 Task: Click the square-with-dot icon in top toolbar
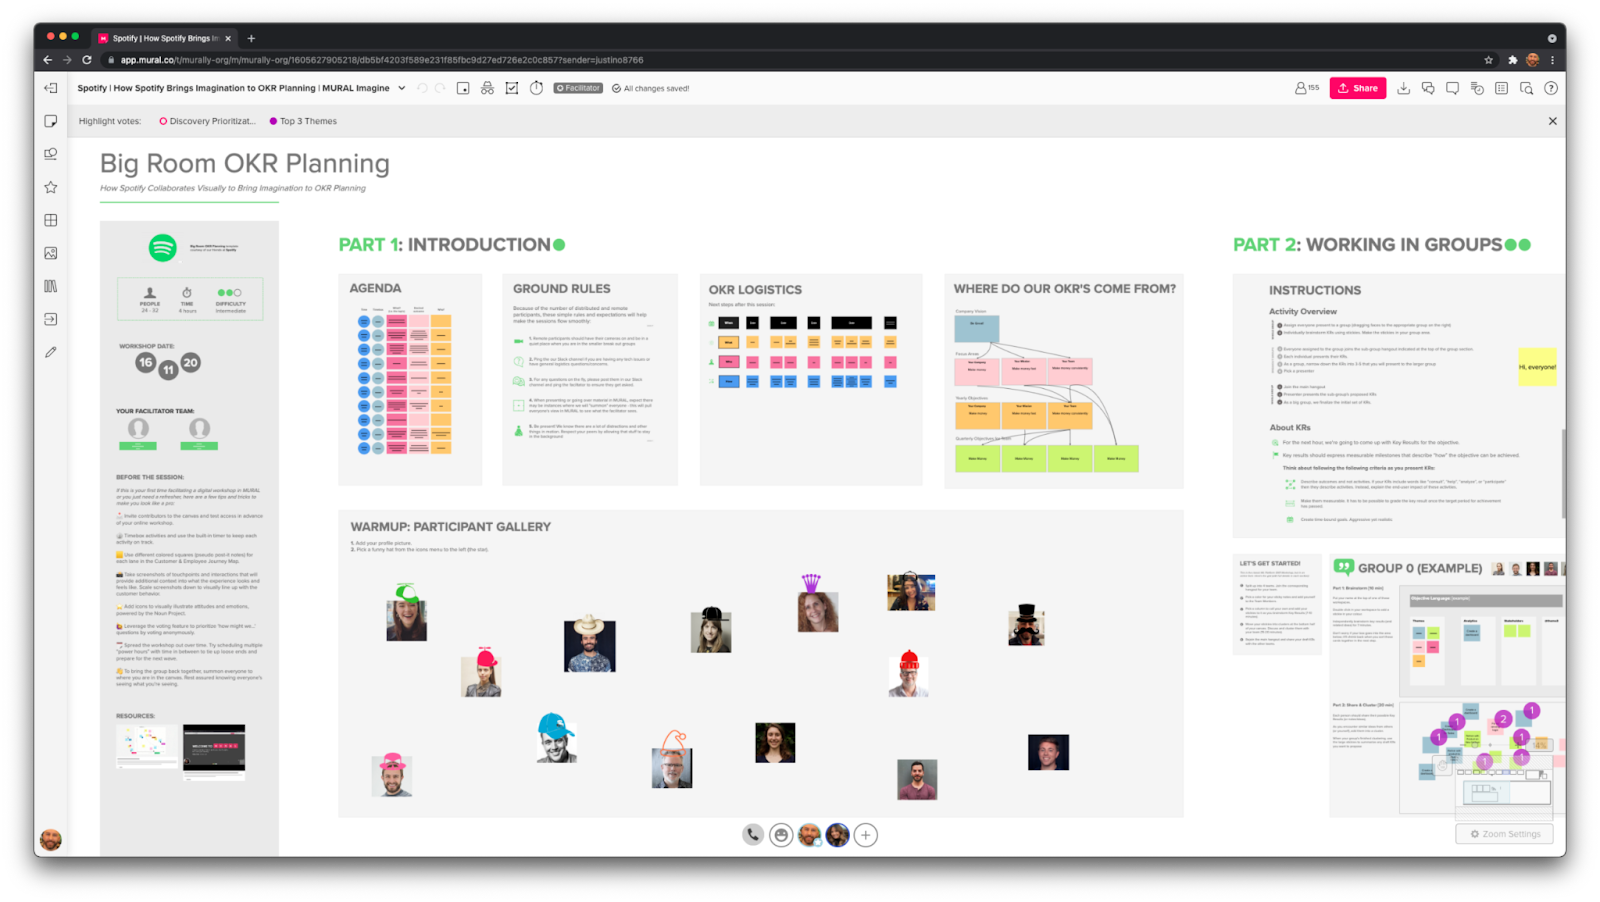463,88
